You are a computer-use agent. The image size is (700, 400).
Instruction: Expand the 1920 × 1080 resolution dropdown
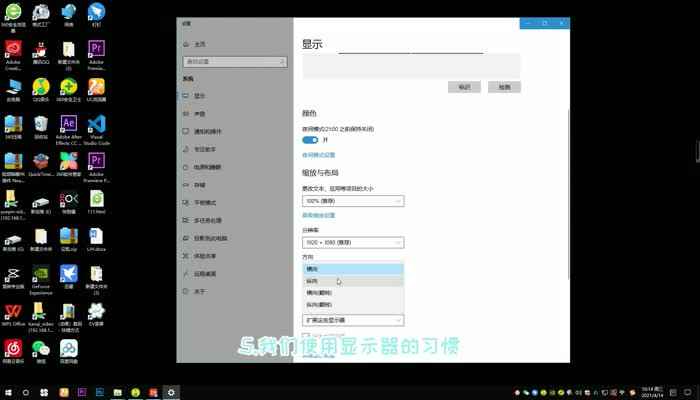pos(353,242)
